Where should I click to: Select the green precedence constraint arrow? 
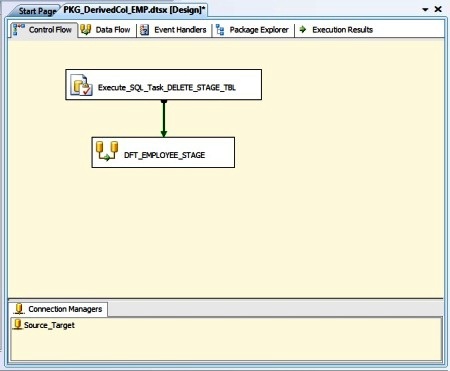[164, 118]
